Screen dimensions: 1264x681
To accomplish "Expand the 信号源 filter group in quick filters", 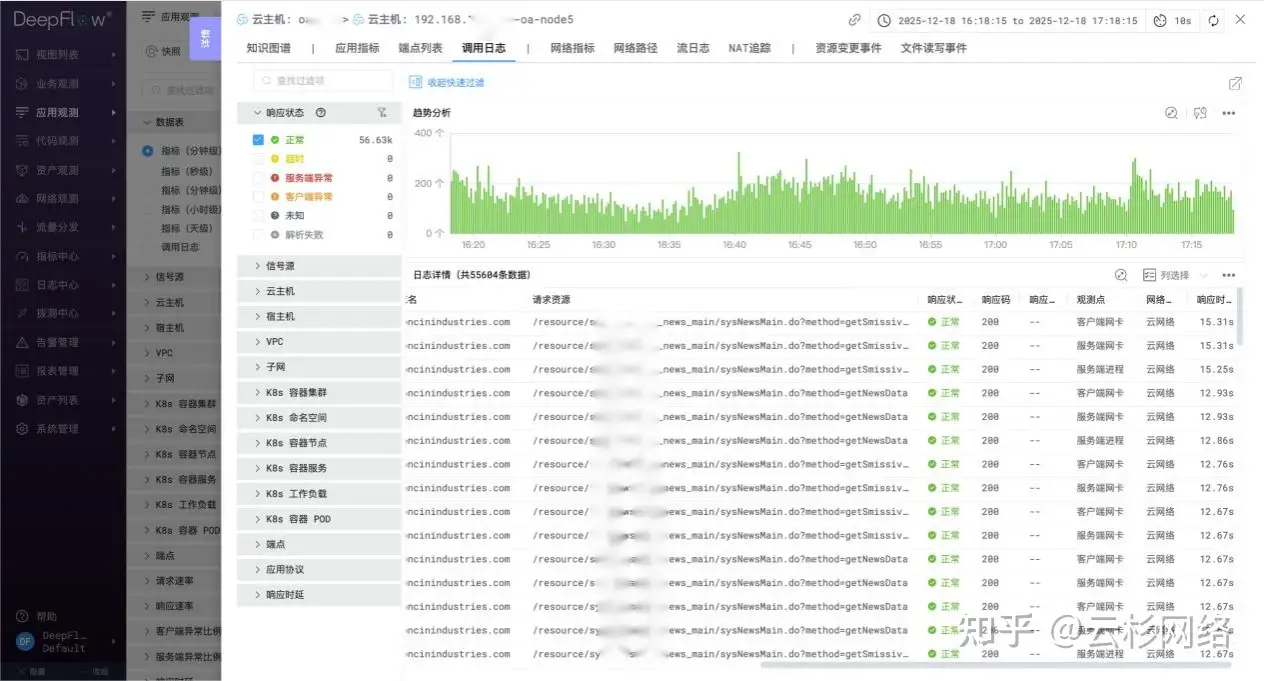I will (319, 266).
